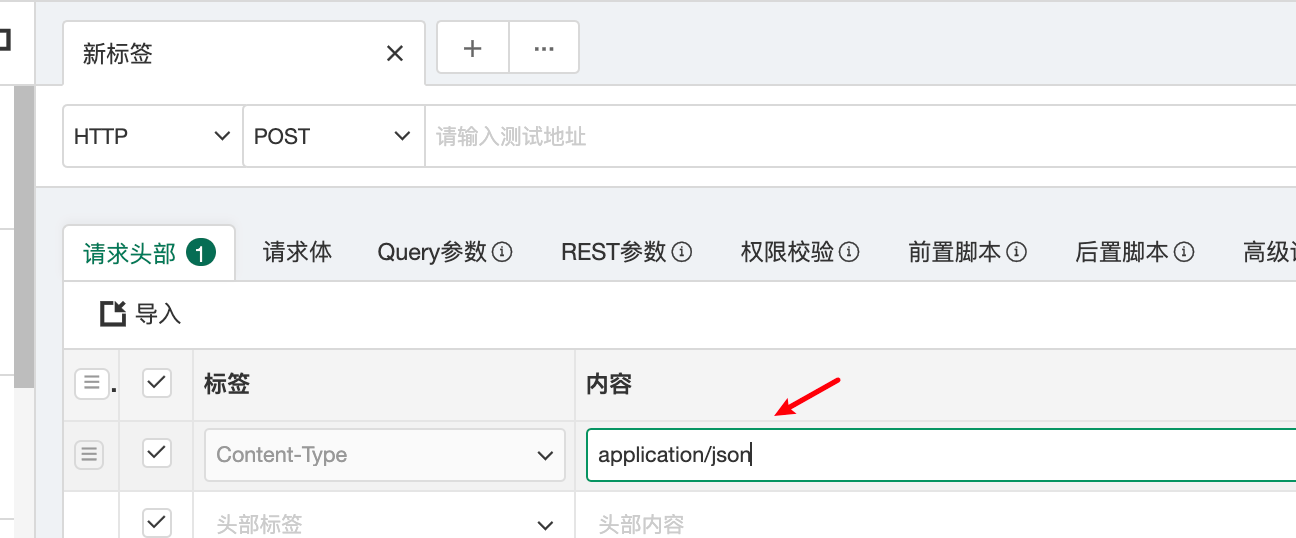
Task: Click info icon next to Query参数
Action: coord(502,252)
